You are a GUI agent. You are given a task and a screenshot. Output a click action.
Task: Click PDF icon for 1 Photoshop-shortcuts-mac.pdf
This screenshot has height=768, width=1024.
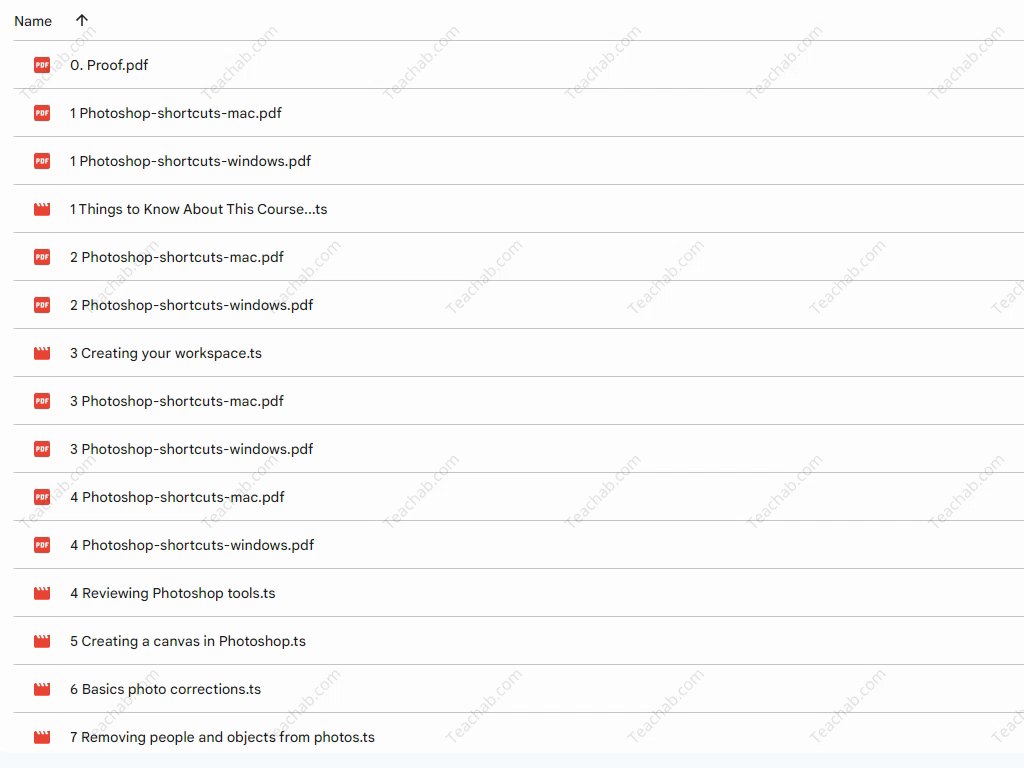pos(42,113)
